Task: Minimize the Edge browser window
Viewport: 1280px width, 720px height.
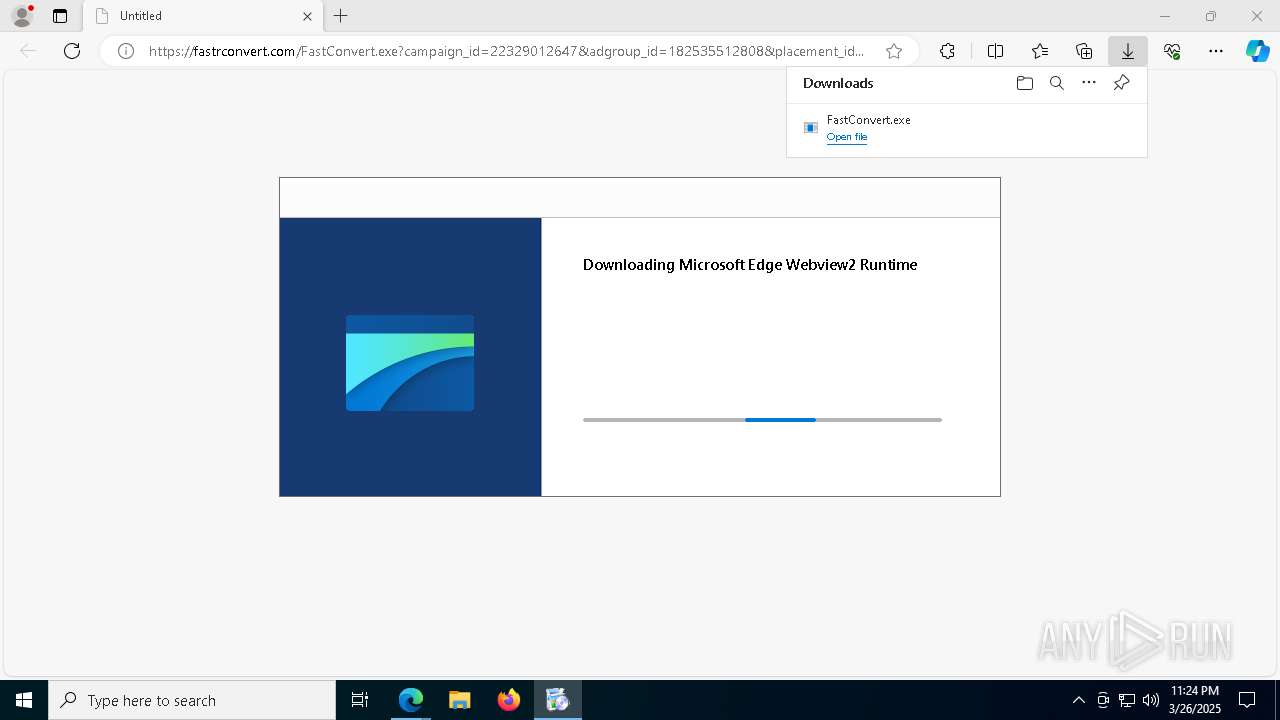Action: [1165, 16]
